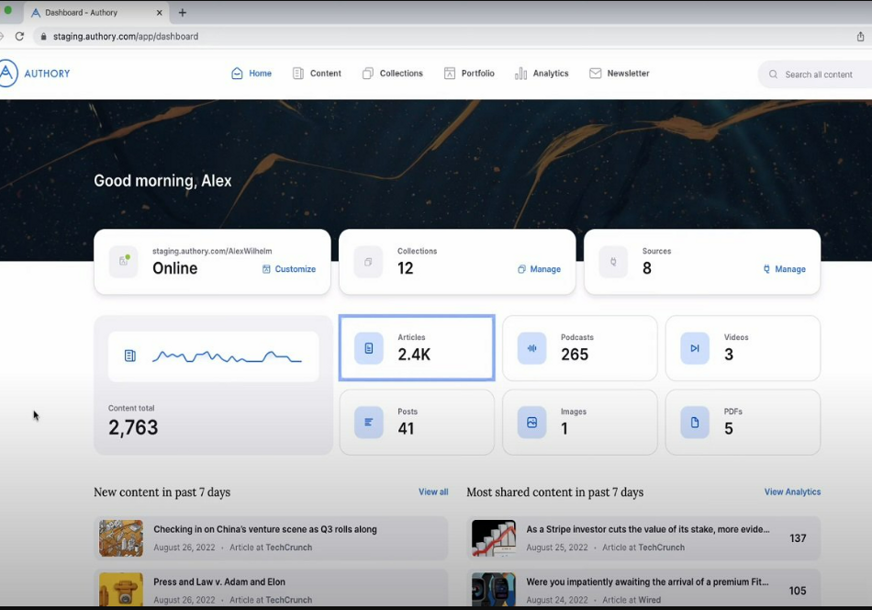
Task: Focus the Search all content field
Action: click(x=818, y=74)
